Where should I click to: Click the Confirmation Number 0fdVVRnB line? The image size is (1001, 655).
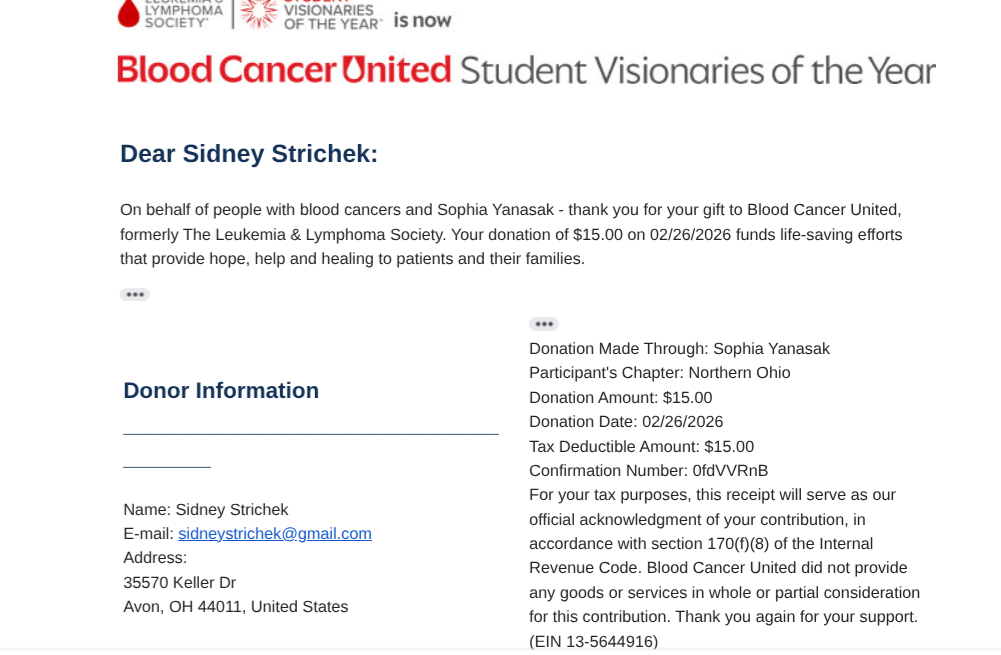[648, 471]
